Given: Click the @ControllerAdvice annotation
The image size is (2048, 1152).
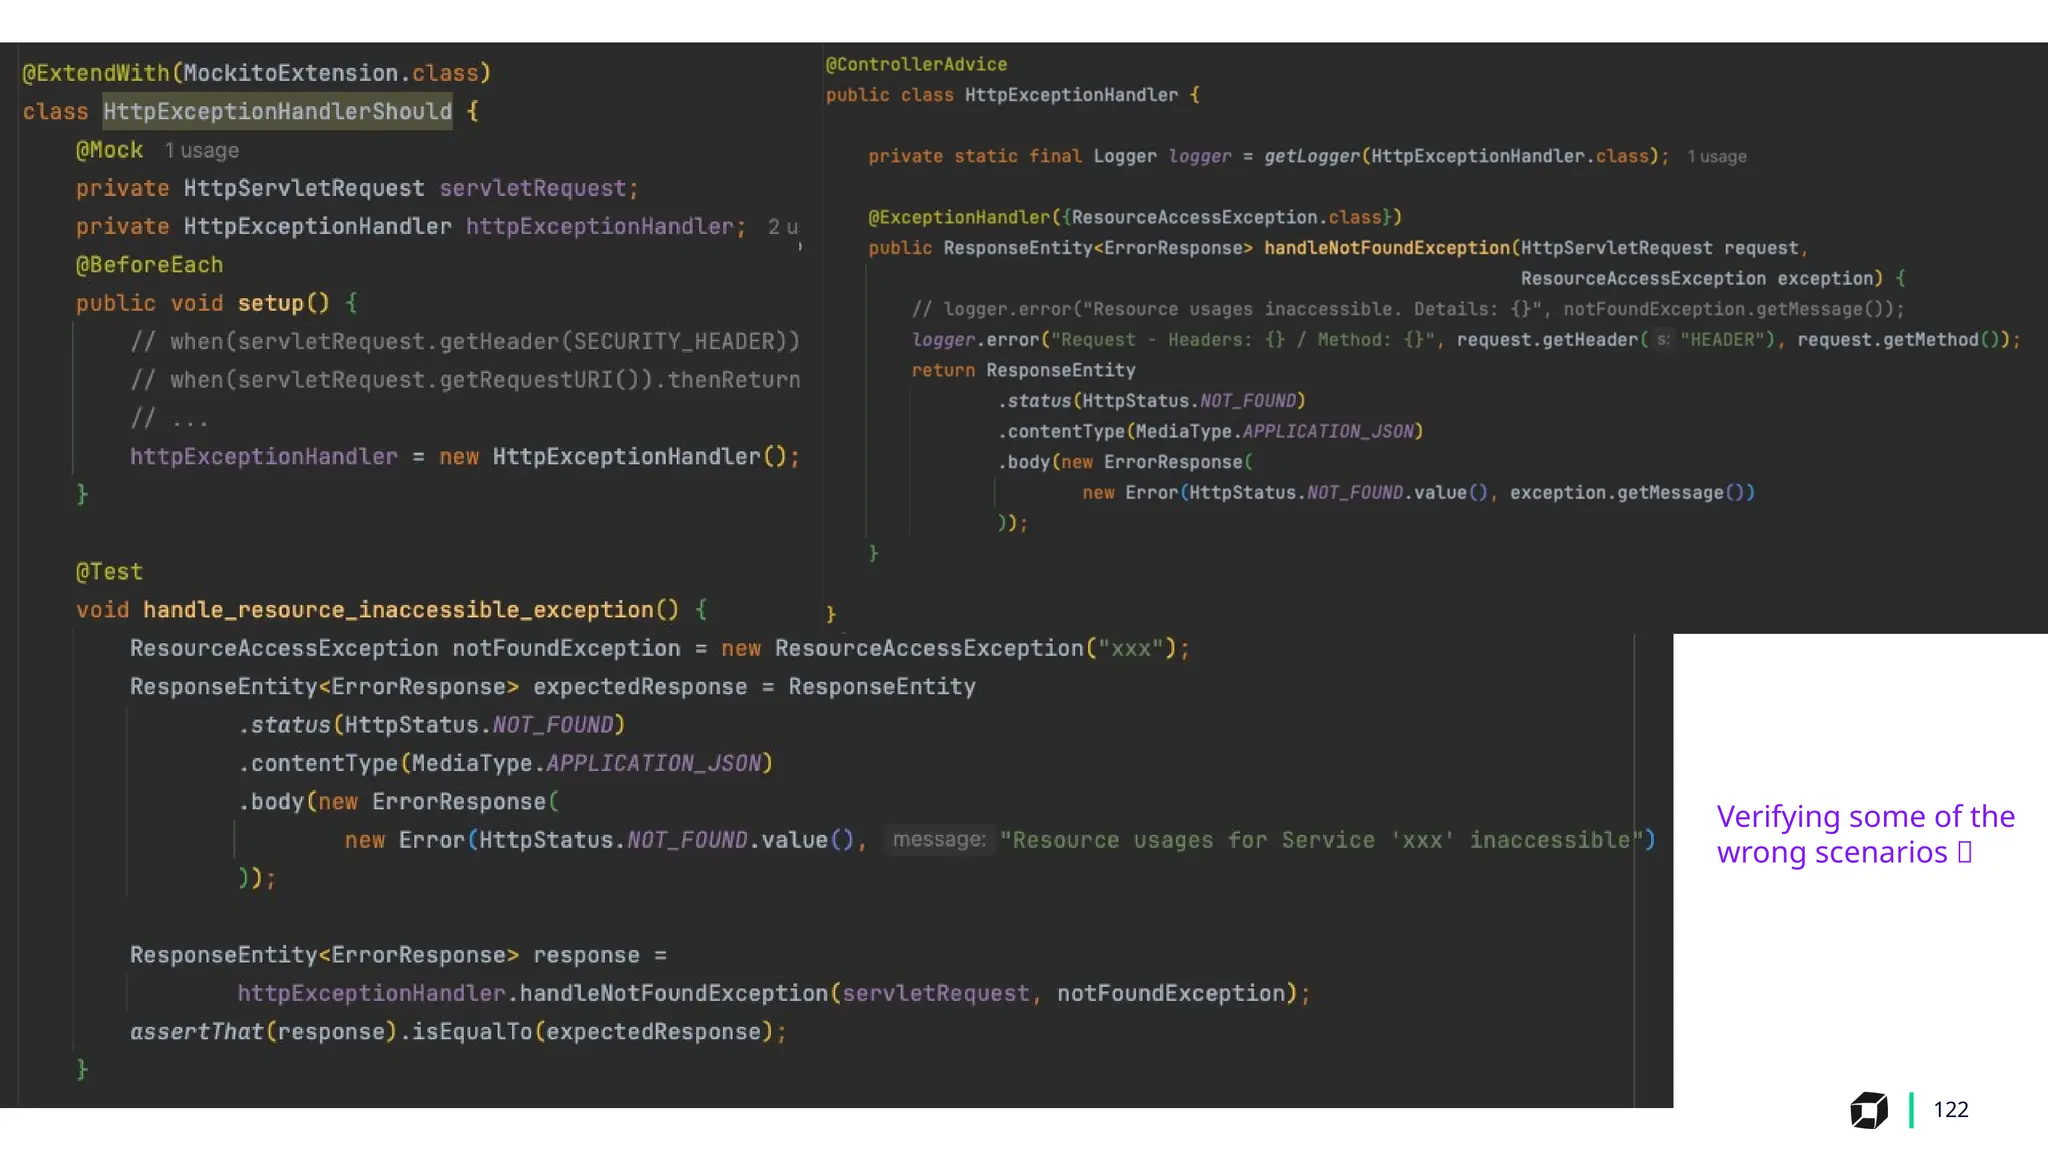Looking at the screenshot, I should [915, 65].
